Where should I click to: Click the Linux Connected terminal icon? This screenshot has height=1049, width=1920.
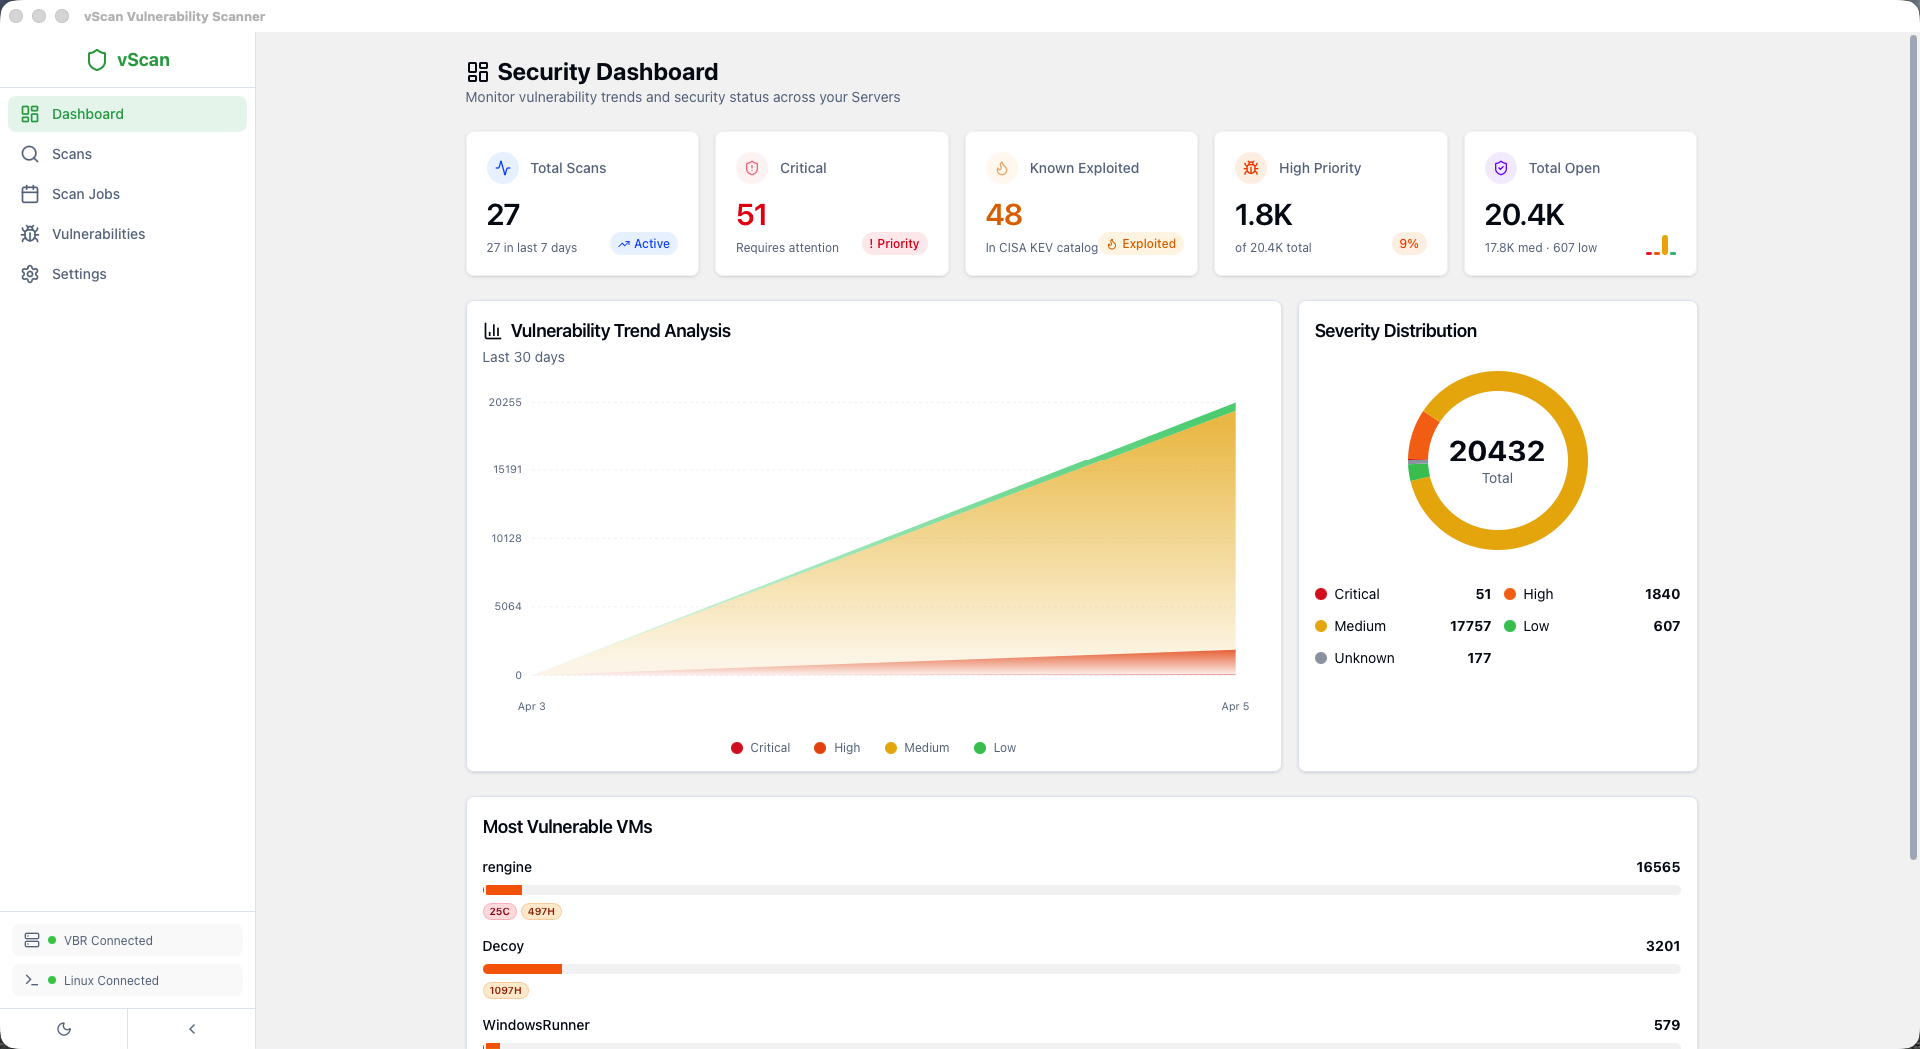point(32,980)
